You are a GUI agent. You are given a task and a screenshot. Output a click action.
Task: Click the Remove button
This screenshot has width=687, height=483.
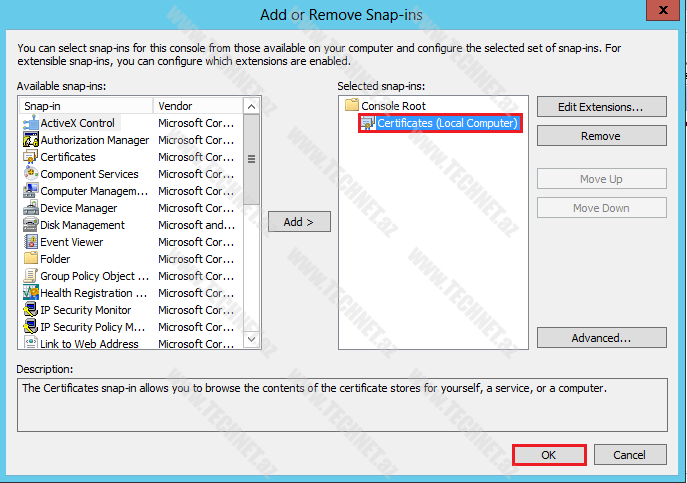click(600, 136)
